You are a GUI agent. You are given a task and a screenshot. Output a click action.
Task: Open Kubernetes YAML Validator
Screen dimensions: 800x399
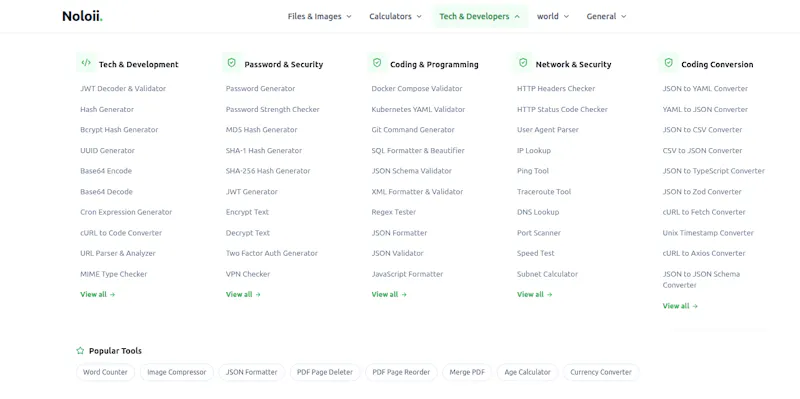[418, 110]
